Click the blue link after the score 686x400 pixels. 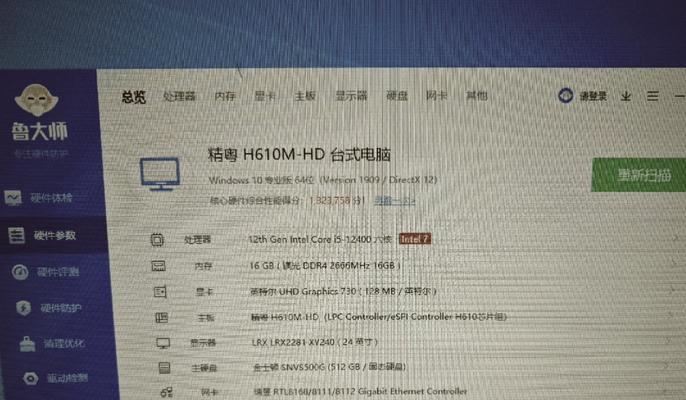coord(395,201)
